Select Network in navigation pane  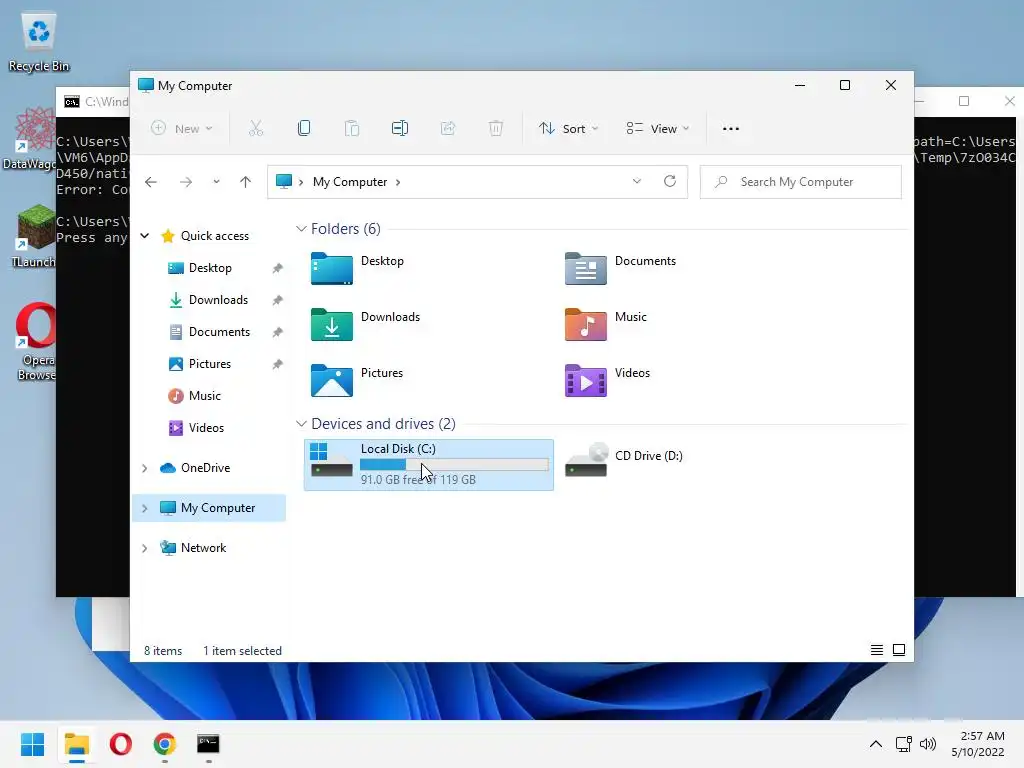[x=203, y=548]
